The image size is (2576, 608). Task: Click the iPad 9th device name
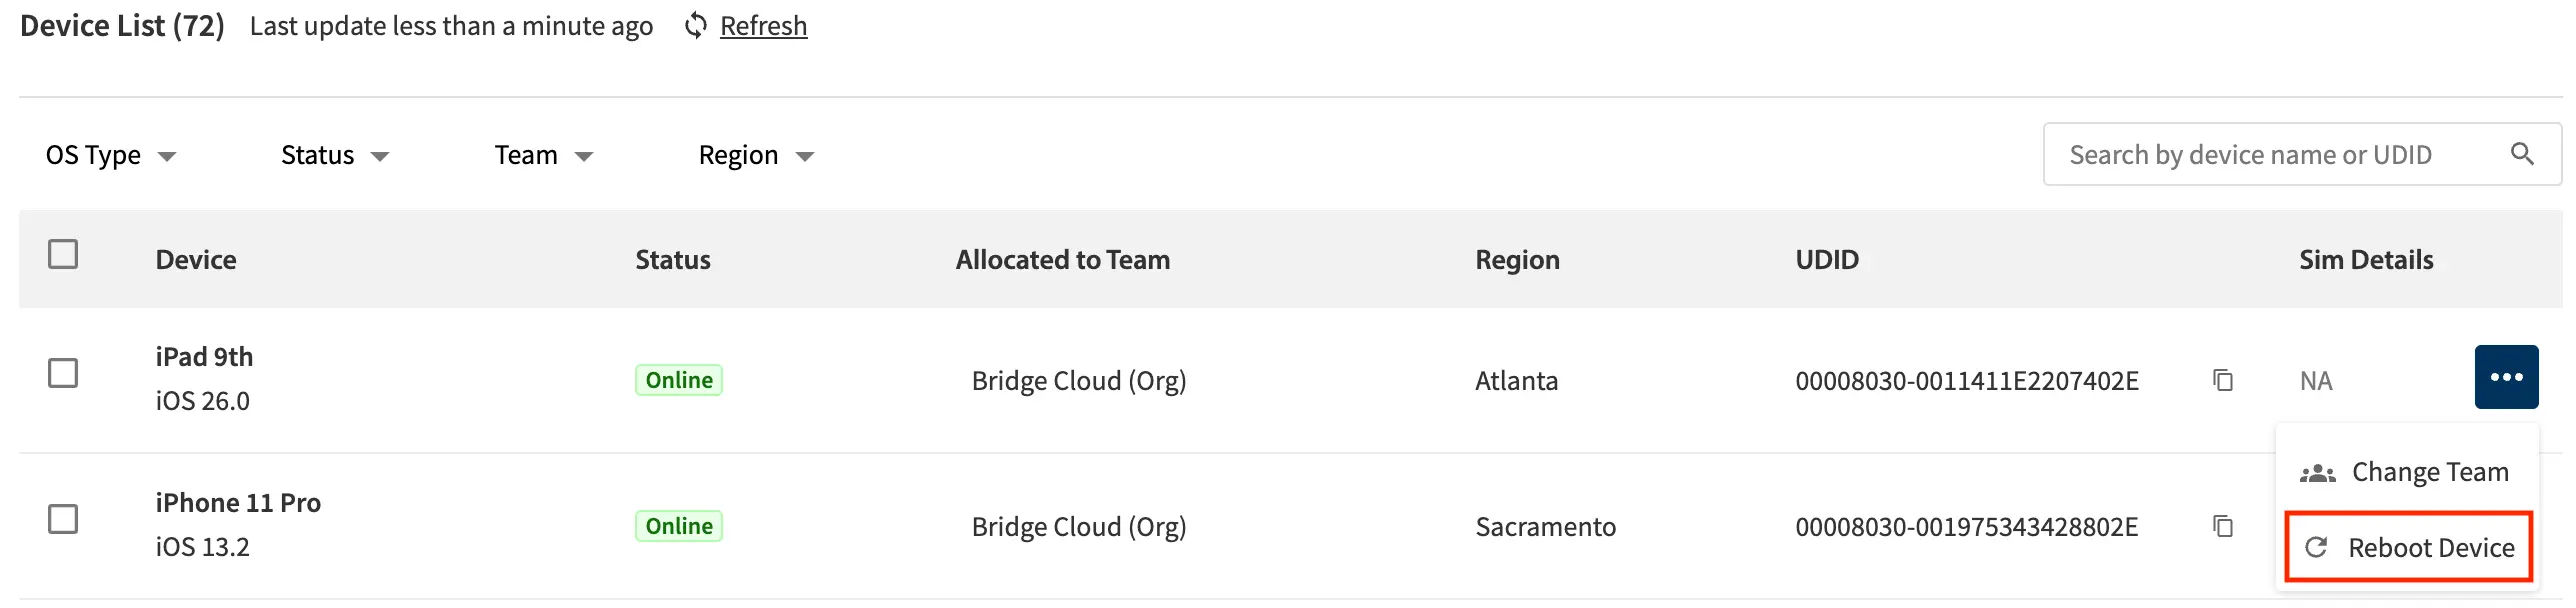pos(204,357)
